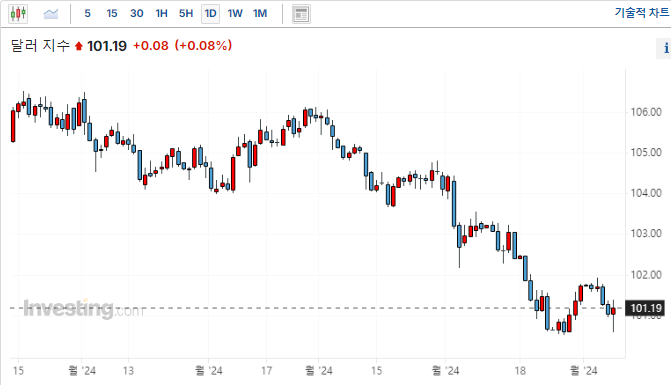Select the 30 minute interval
The width and height of the screenshot is (671, 385).
[x=137, y=14]
